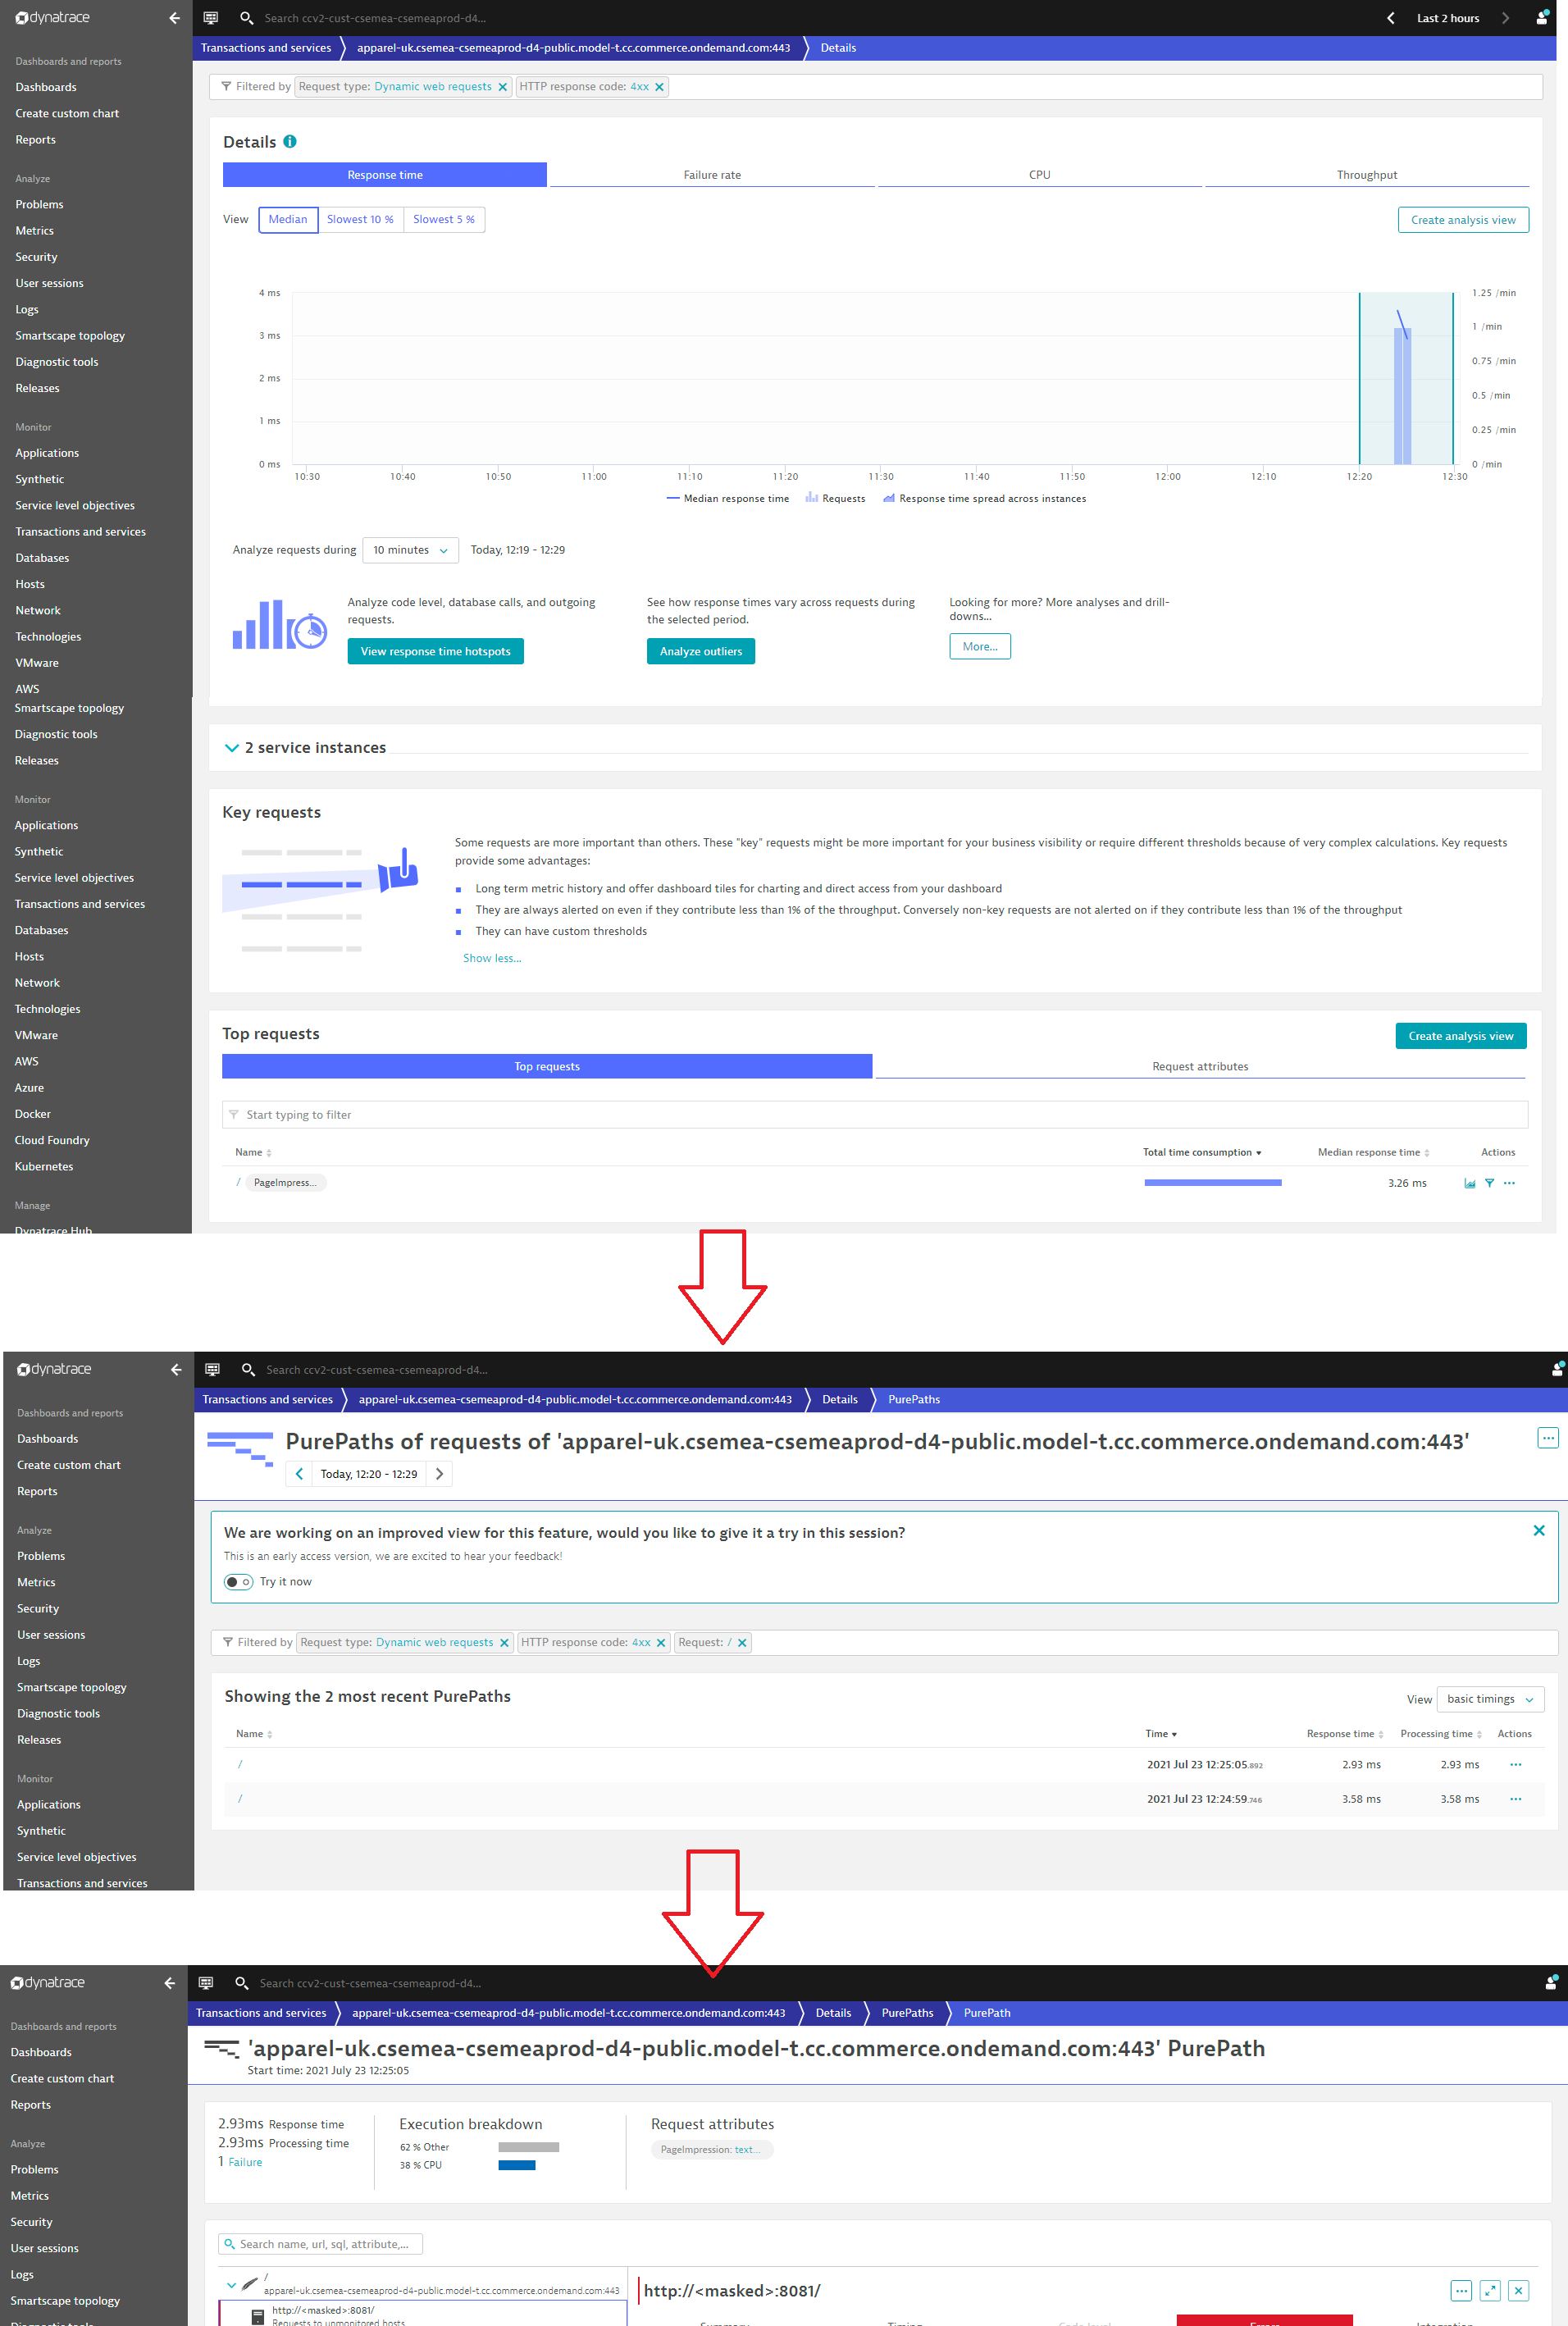This screenshot has width=1568, height=2326.
Task: Click 'Create analysis view' in the Top requests section
Action: pos(1461,1037)
